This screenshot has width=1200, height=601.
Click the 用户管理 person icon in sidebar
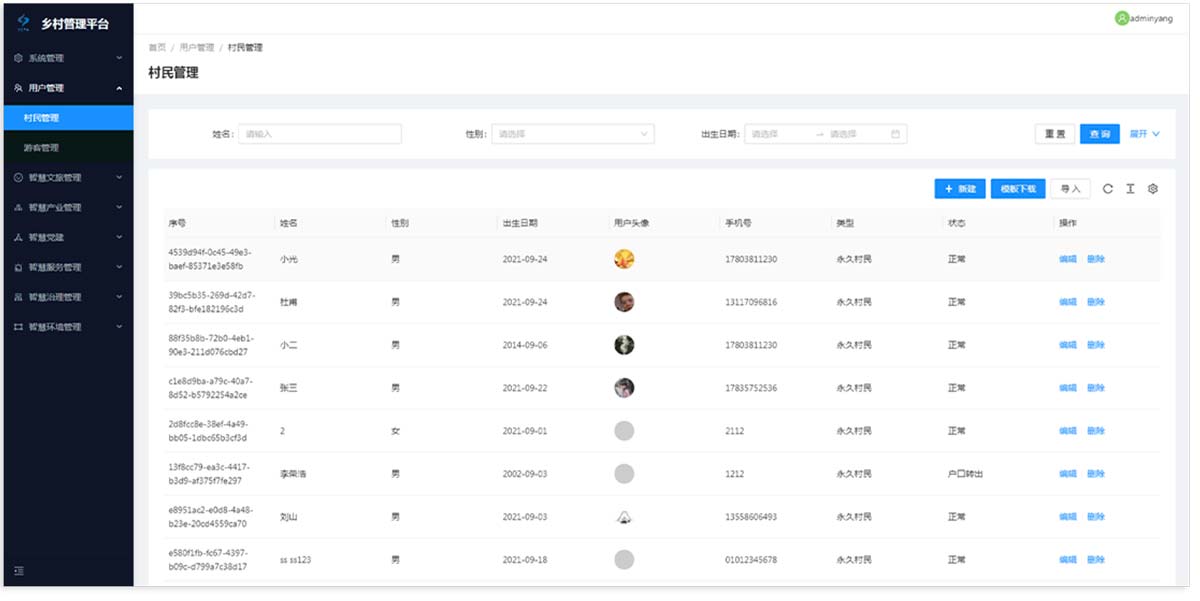point(19,88)
